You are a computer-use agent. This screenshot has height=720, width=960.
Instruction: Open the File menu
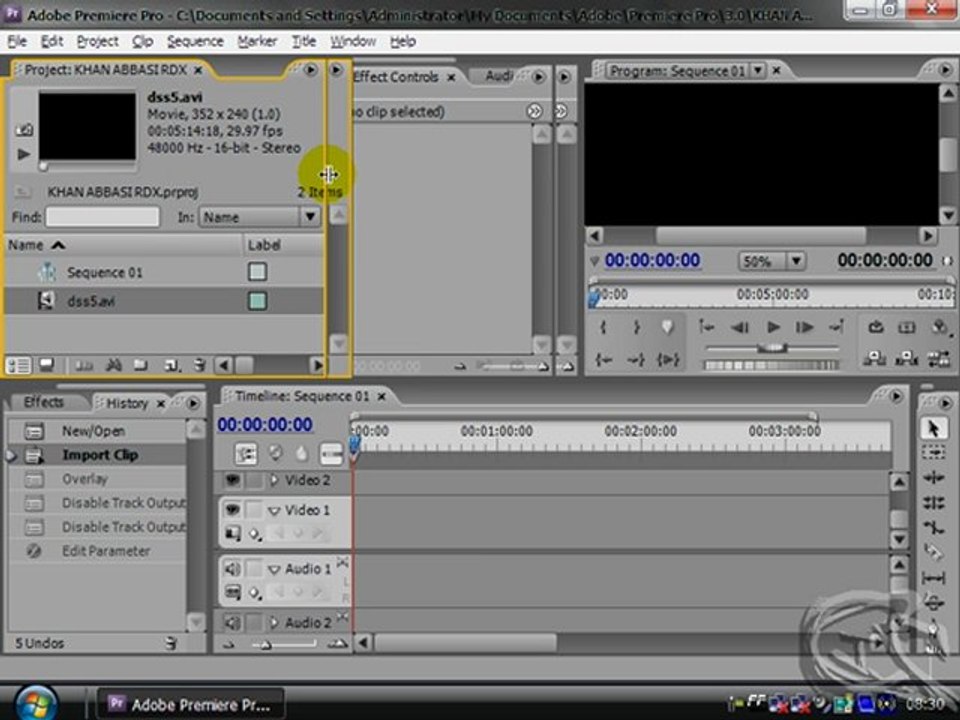click(x=17, y=42)
